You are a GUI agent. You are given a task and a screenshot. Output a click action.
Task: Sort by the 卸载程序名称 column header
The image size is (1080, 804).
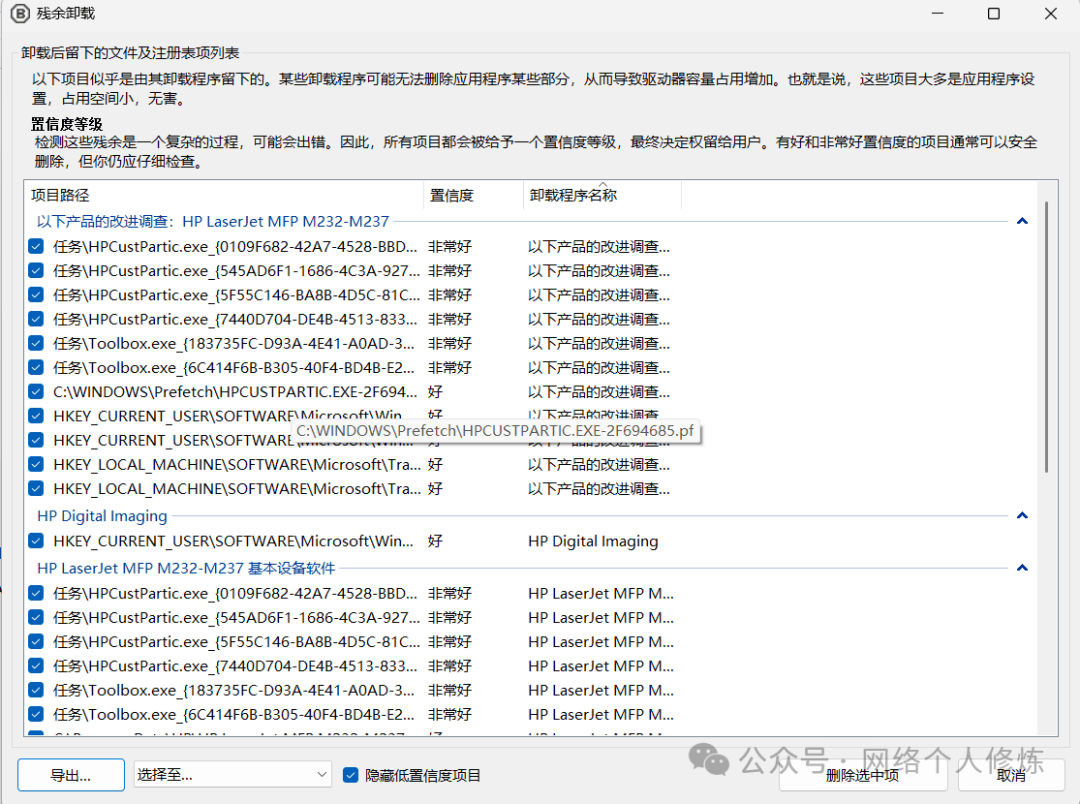[x=602, y=195]
